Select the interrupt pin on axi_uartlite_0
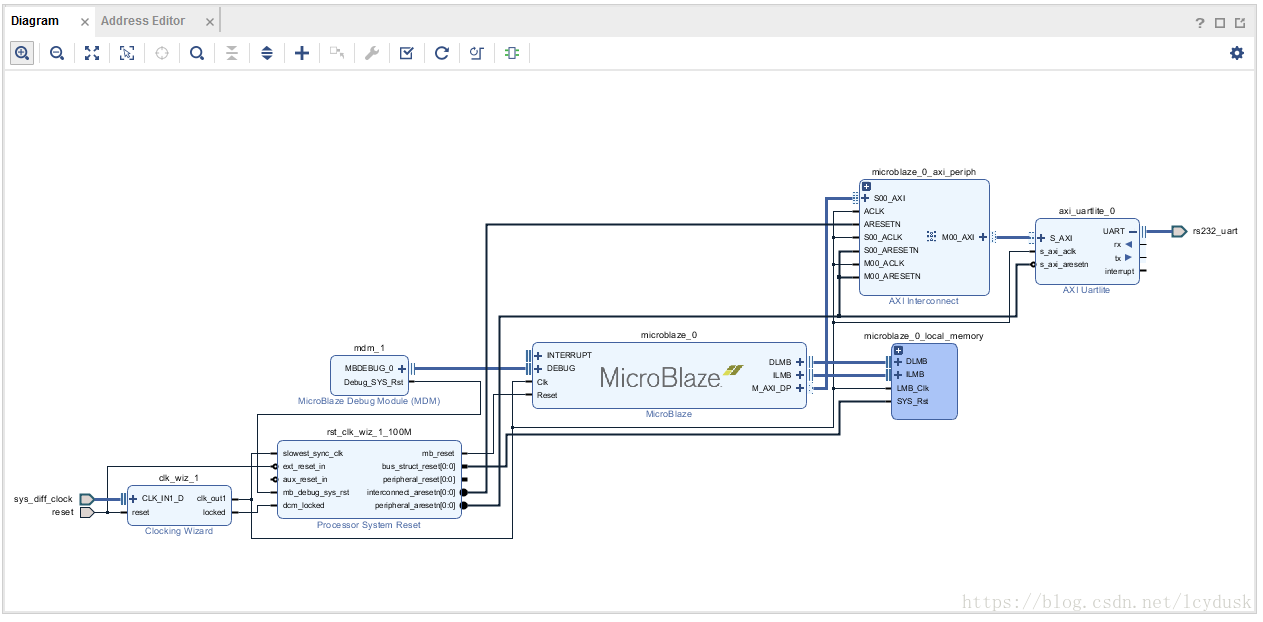Screen dimensions: 1263x622 coord(1120,271)
